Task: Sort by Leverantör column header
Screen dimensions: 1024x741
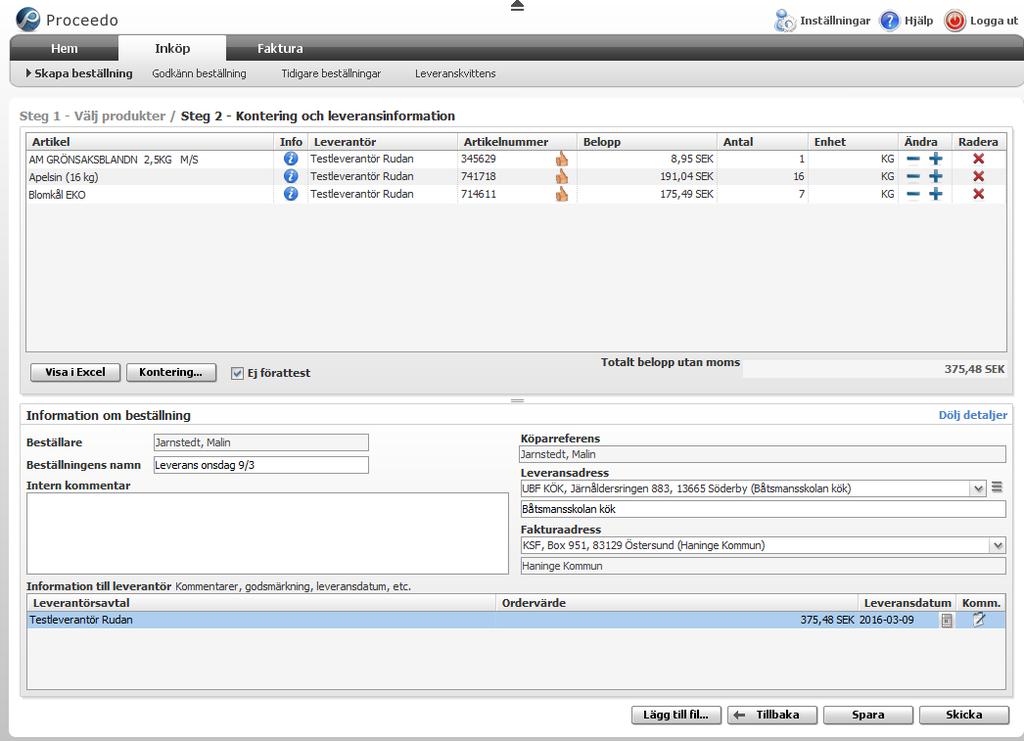Action: tap(382, 142)
